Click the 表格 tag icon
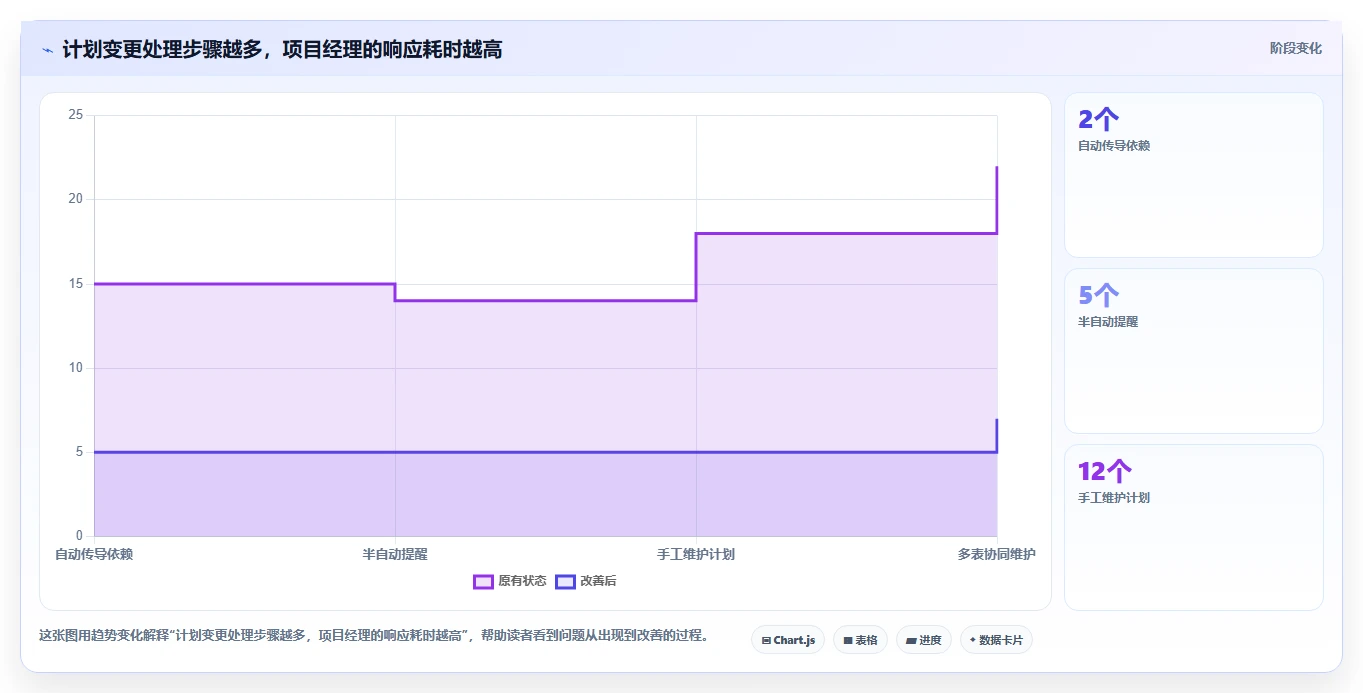The image size is (1363, 693). pos(848,640)
